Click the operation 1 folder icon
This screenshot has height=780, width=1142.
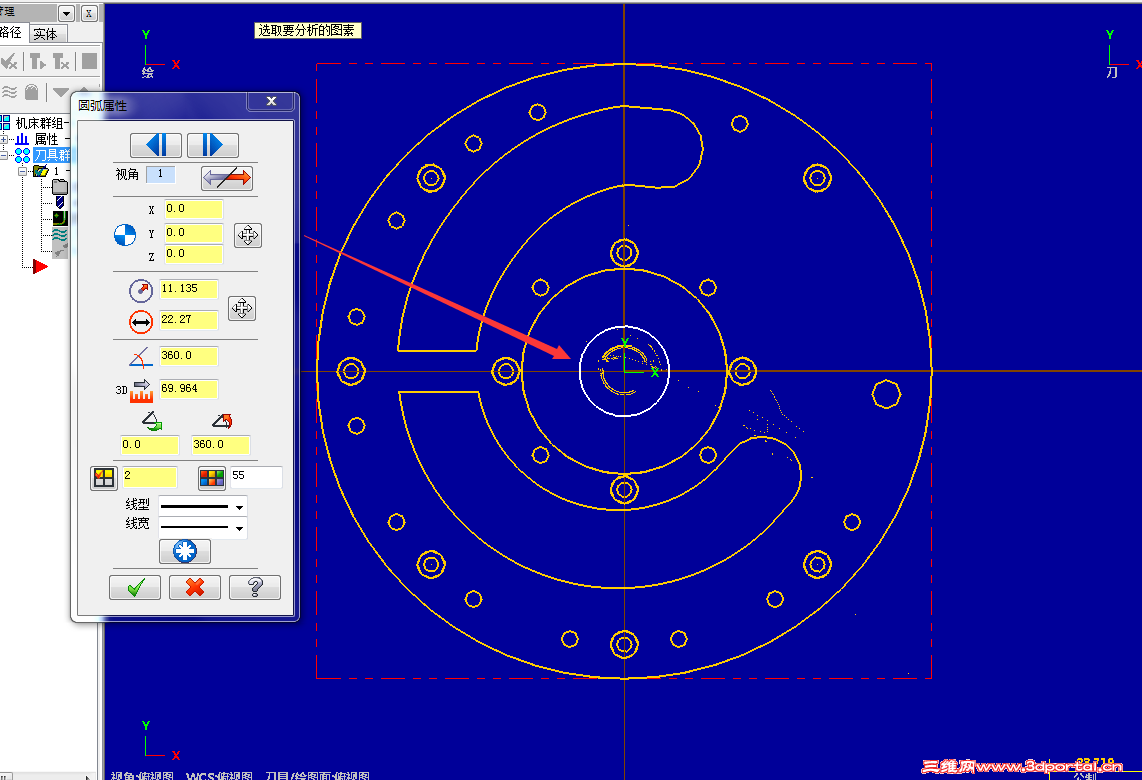(x=41, y=171)
